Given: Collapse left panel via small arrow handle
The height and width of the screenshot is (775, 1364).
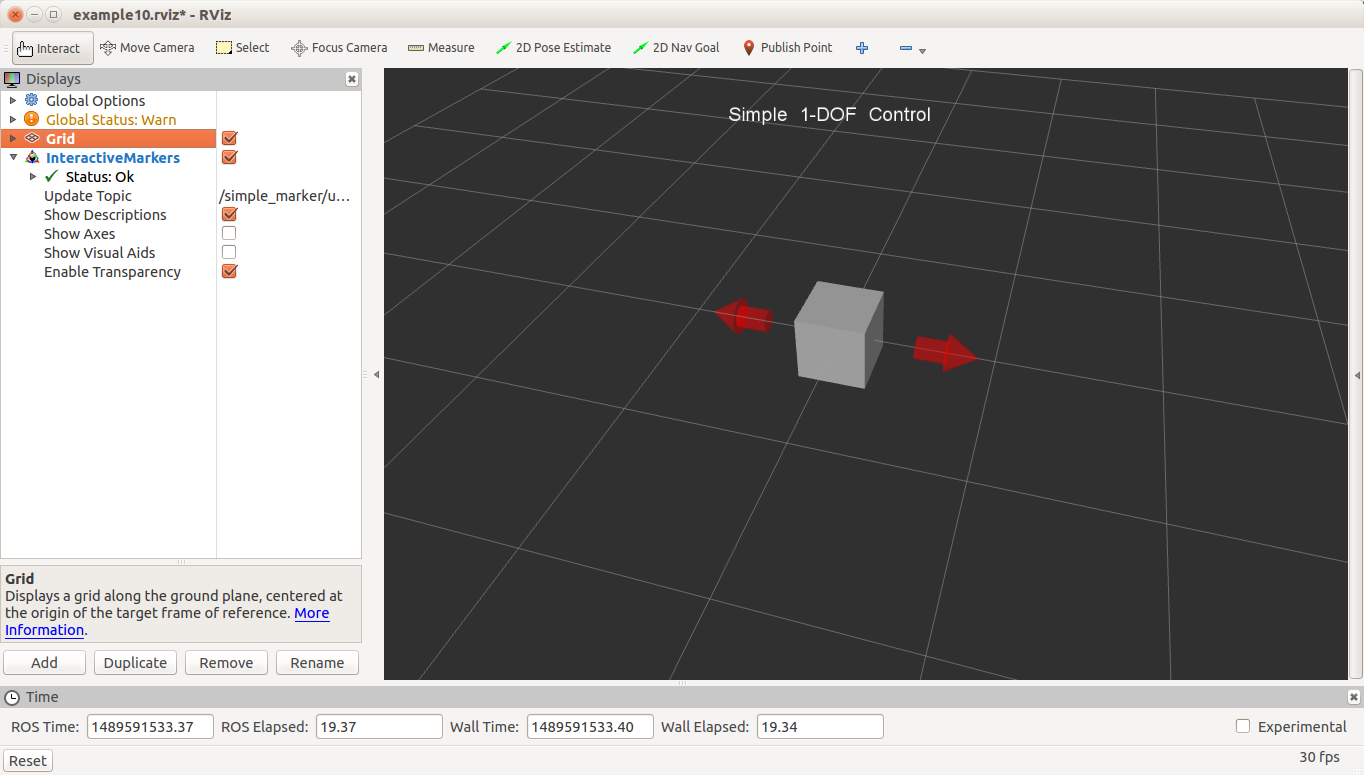Looking at the screenshot, I should 376,374.
